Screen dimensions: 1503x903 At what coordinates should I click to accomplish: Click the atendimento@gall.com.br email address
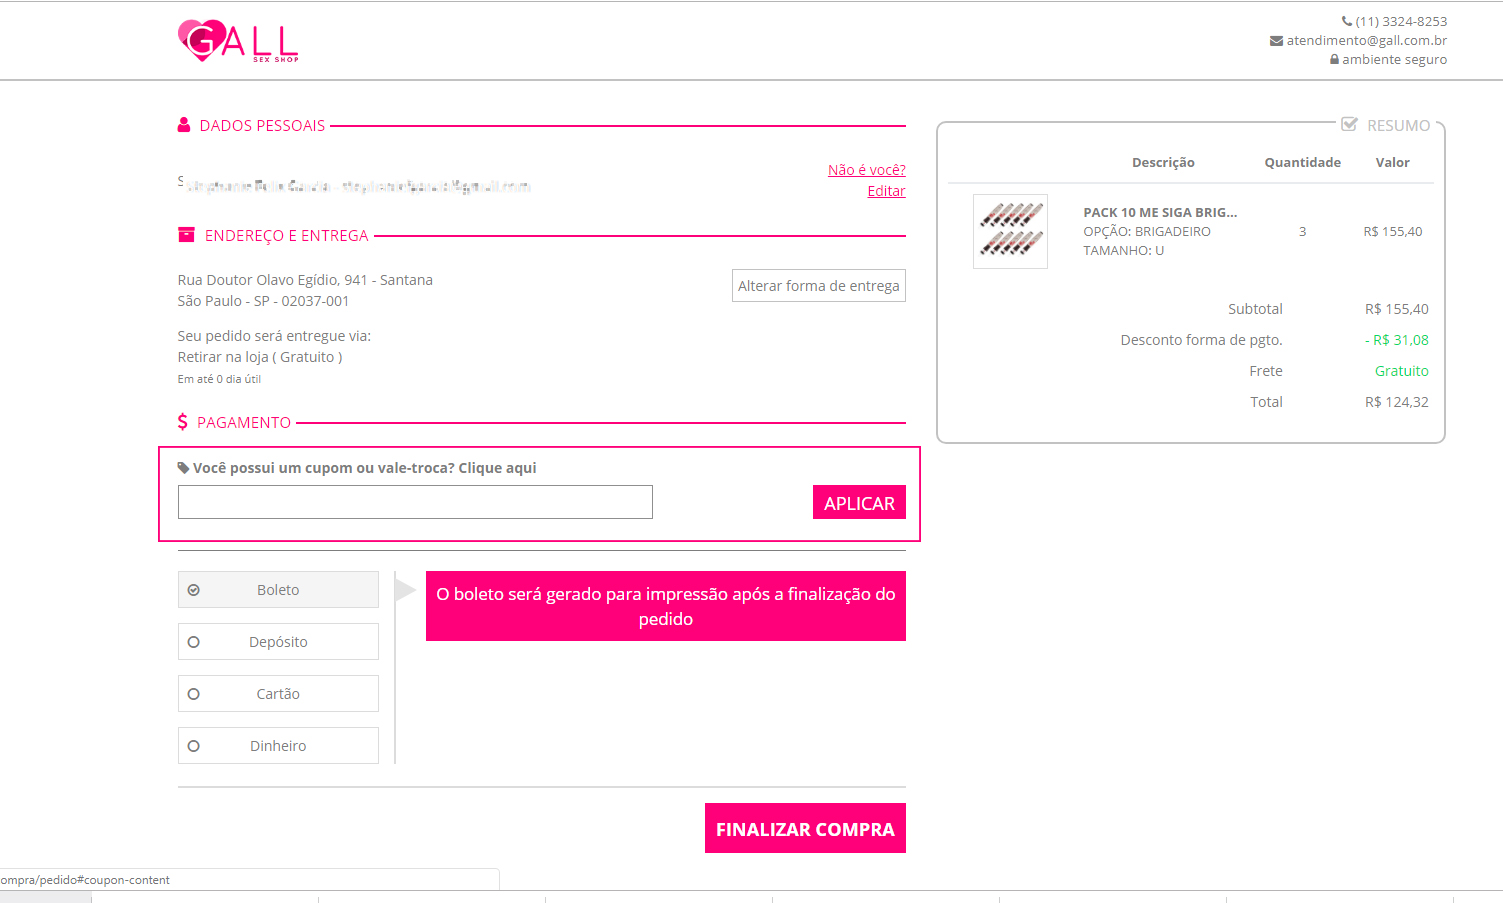1367,41
